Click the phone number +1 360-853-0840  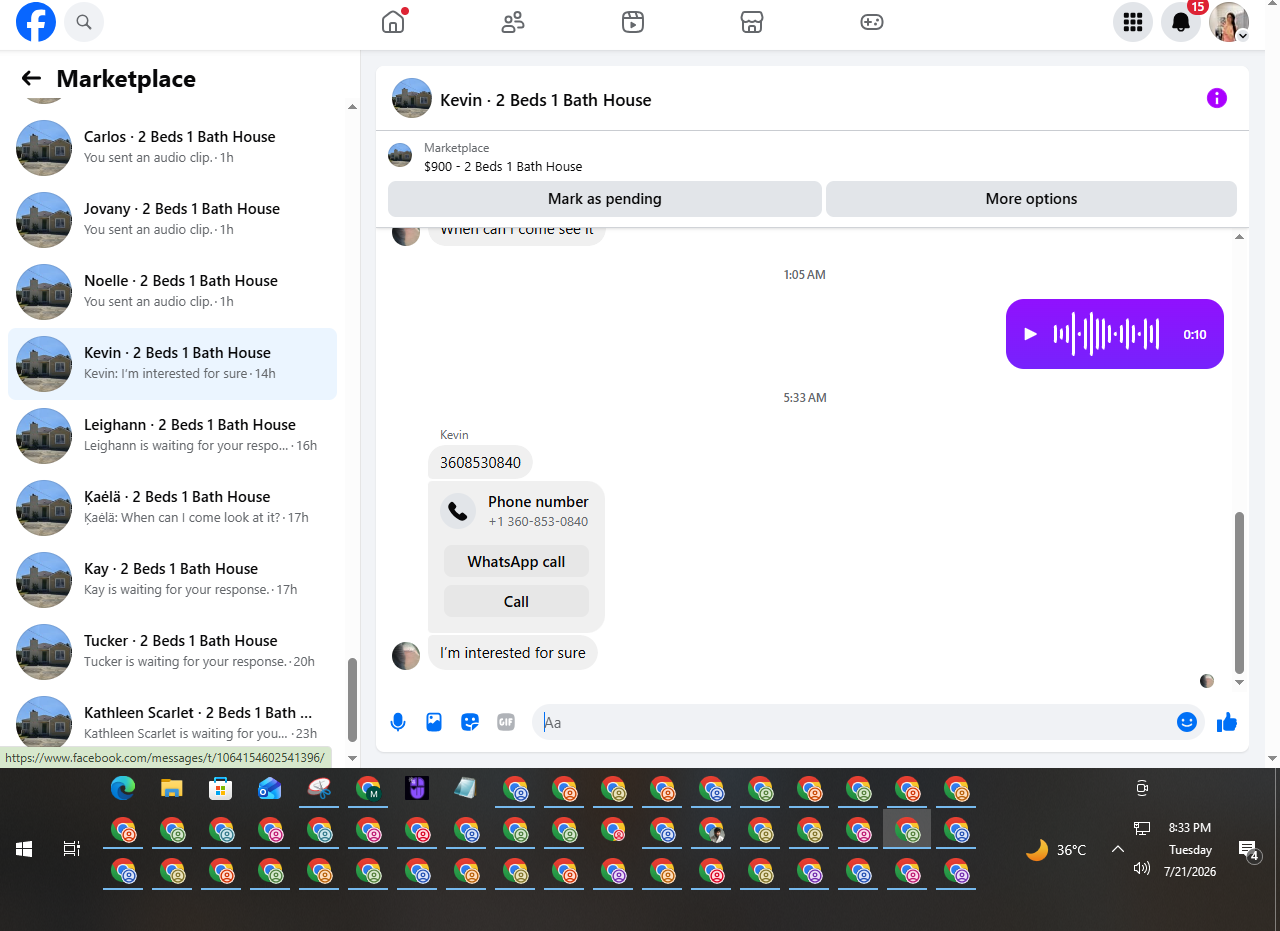[x=538, y=522]
